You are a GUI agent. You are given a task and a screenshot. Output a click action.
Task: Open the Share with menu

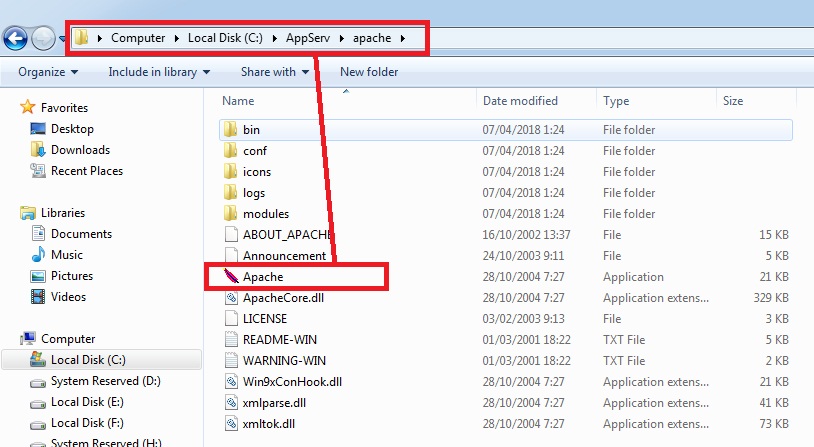click(x=275, y=72)
